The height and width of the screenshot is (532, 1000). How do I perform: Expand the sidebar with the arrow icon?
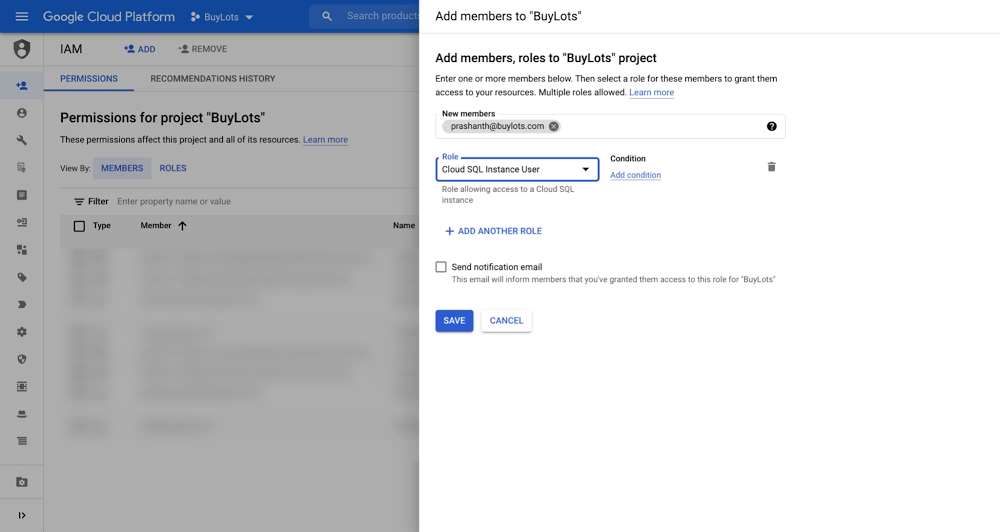coord(22,515)
